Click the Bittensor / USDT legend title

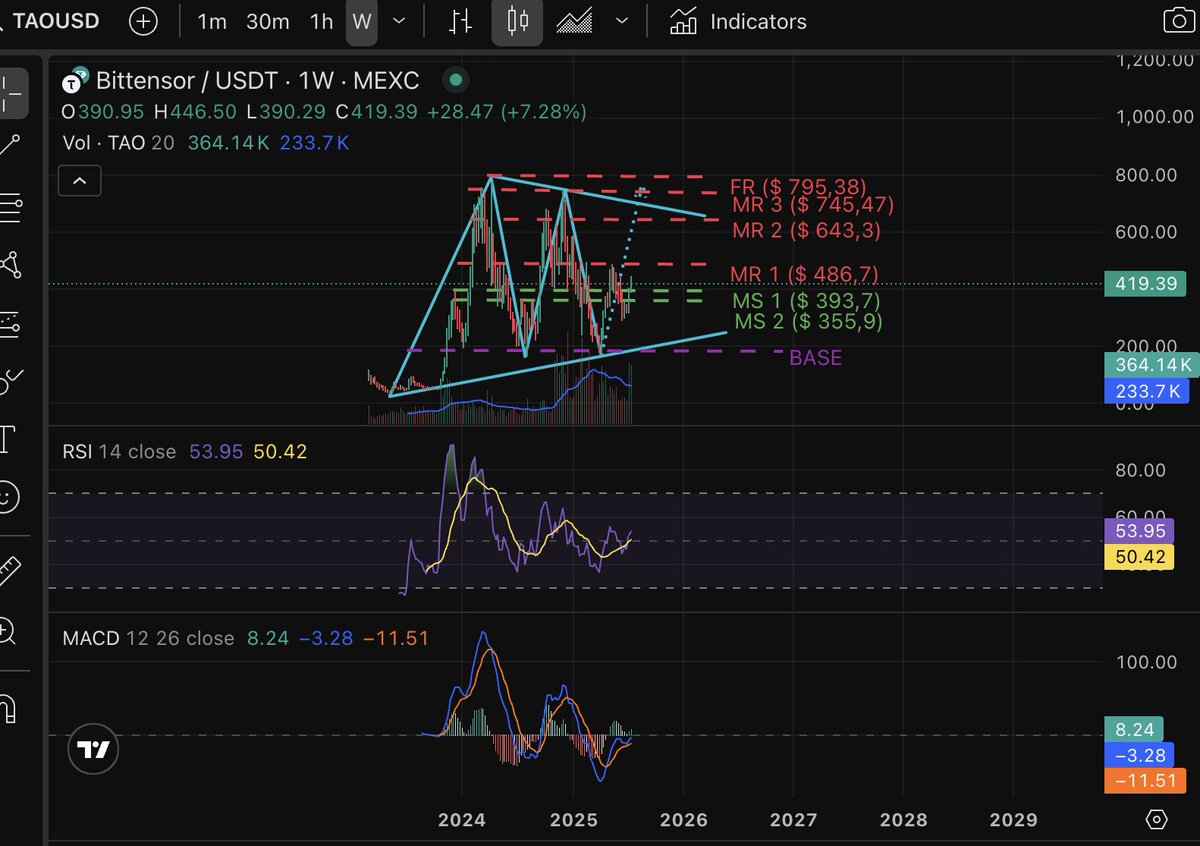tap(257, 80)
